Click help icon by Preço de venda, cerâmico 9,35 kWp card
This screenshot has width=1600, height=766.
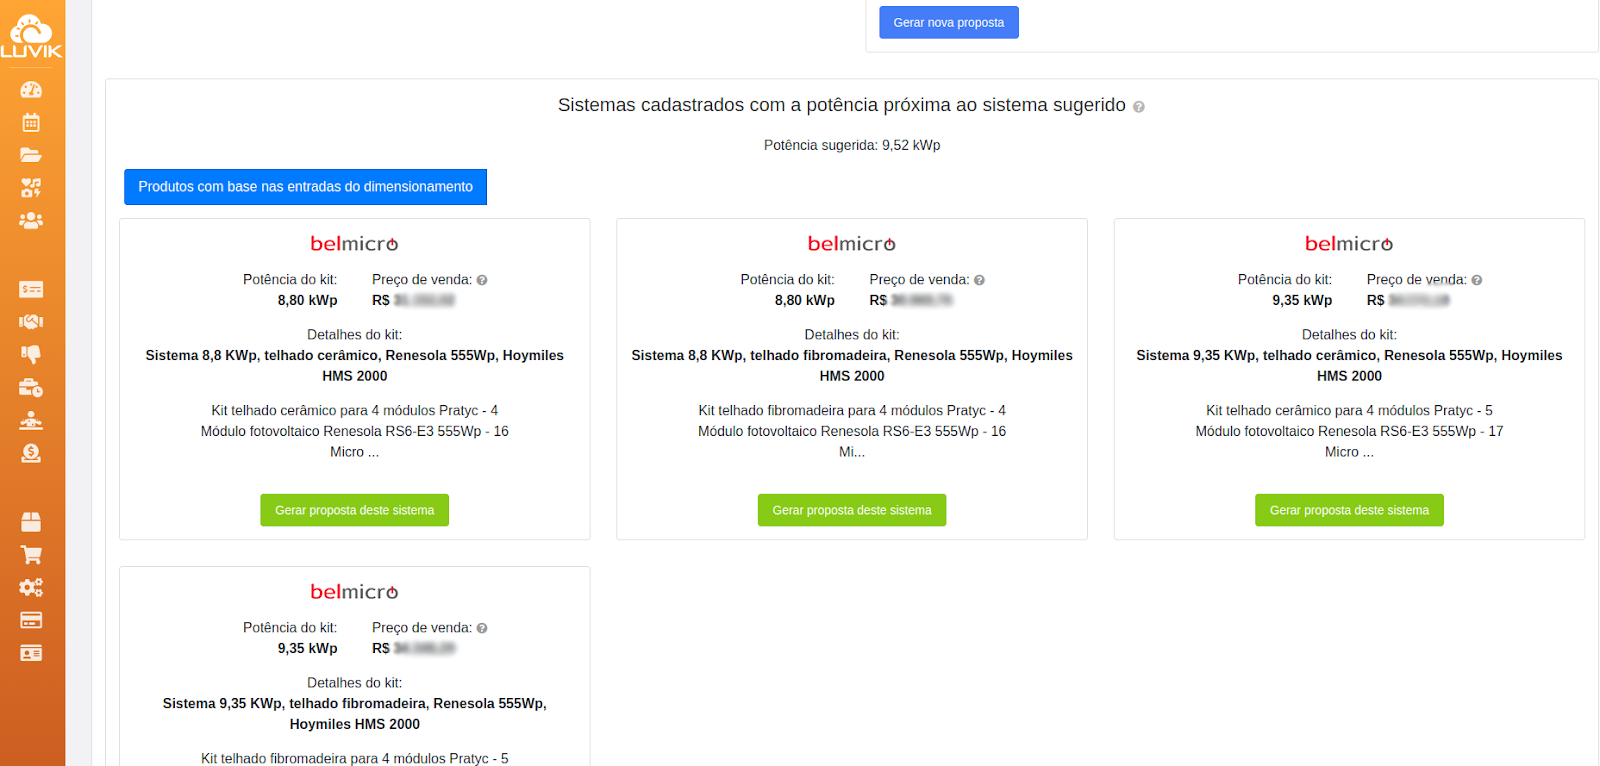coord(1477,280)
